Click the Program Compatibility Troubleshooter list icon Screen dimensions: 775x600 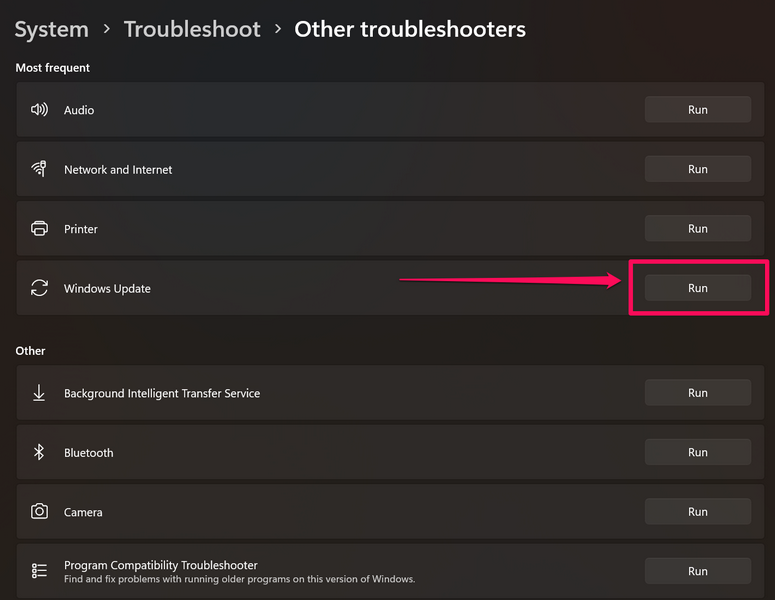pyautogui.click(x=40, y=571)
